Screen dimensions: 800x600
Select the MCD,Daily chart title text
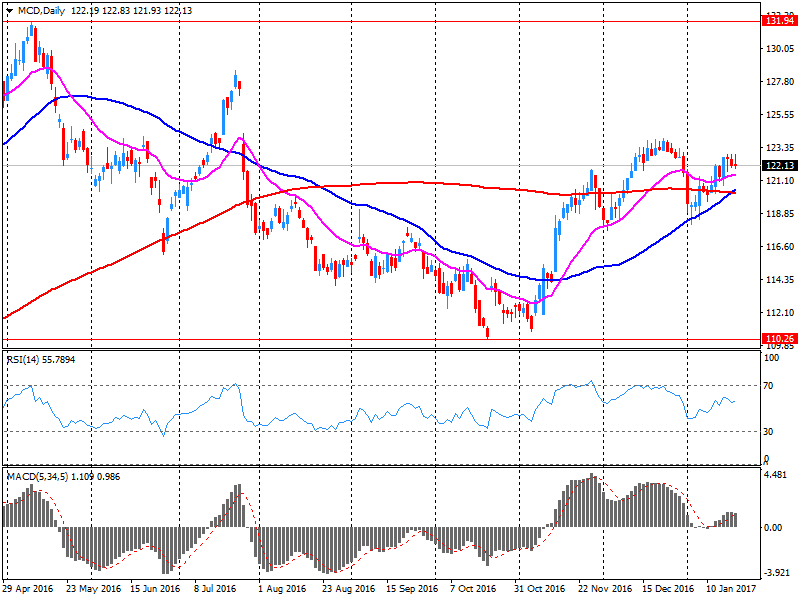coord(41,11)
